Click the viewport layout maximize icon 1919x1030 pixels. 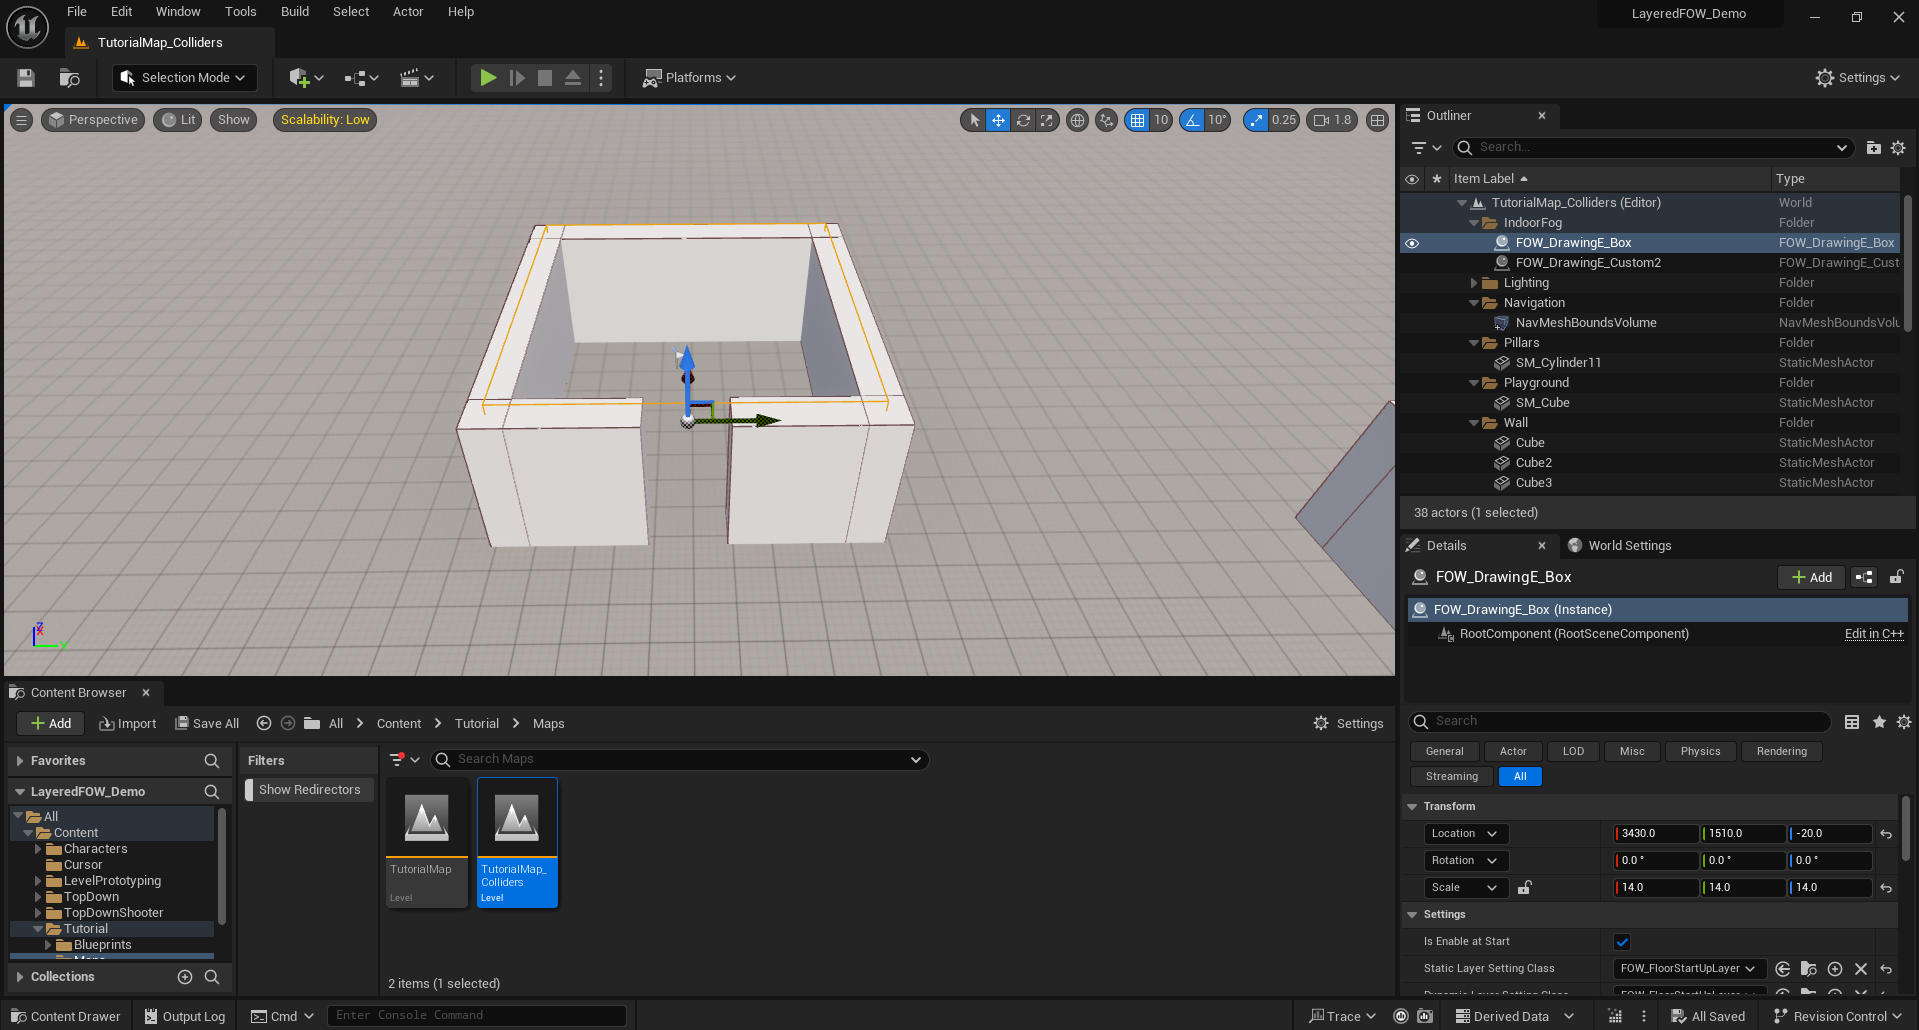pyautogui.click(x=1378, y=120)
